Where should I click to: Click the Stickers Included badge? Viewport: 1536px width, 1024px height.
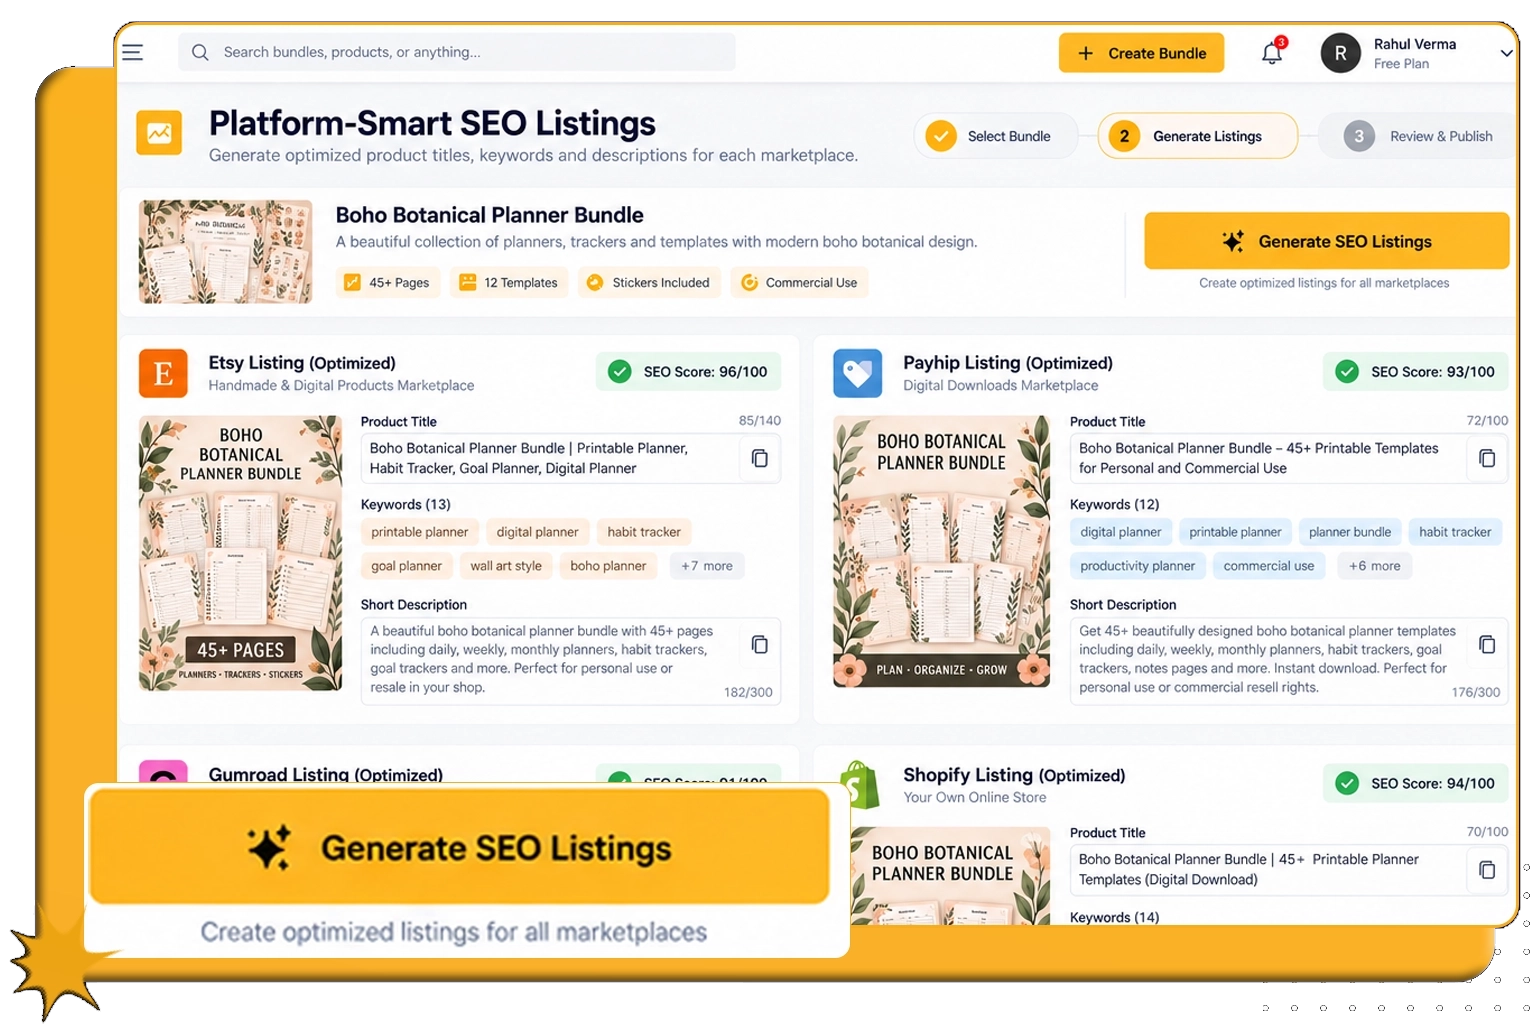tap(649, 283)
